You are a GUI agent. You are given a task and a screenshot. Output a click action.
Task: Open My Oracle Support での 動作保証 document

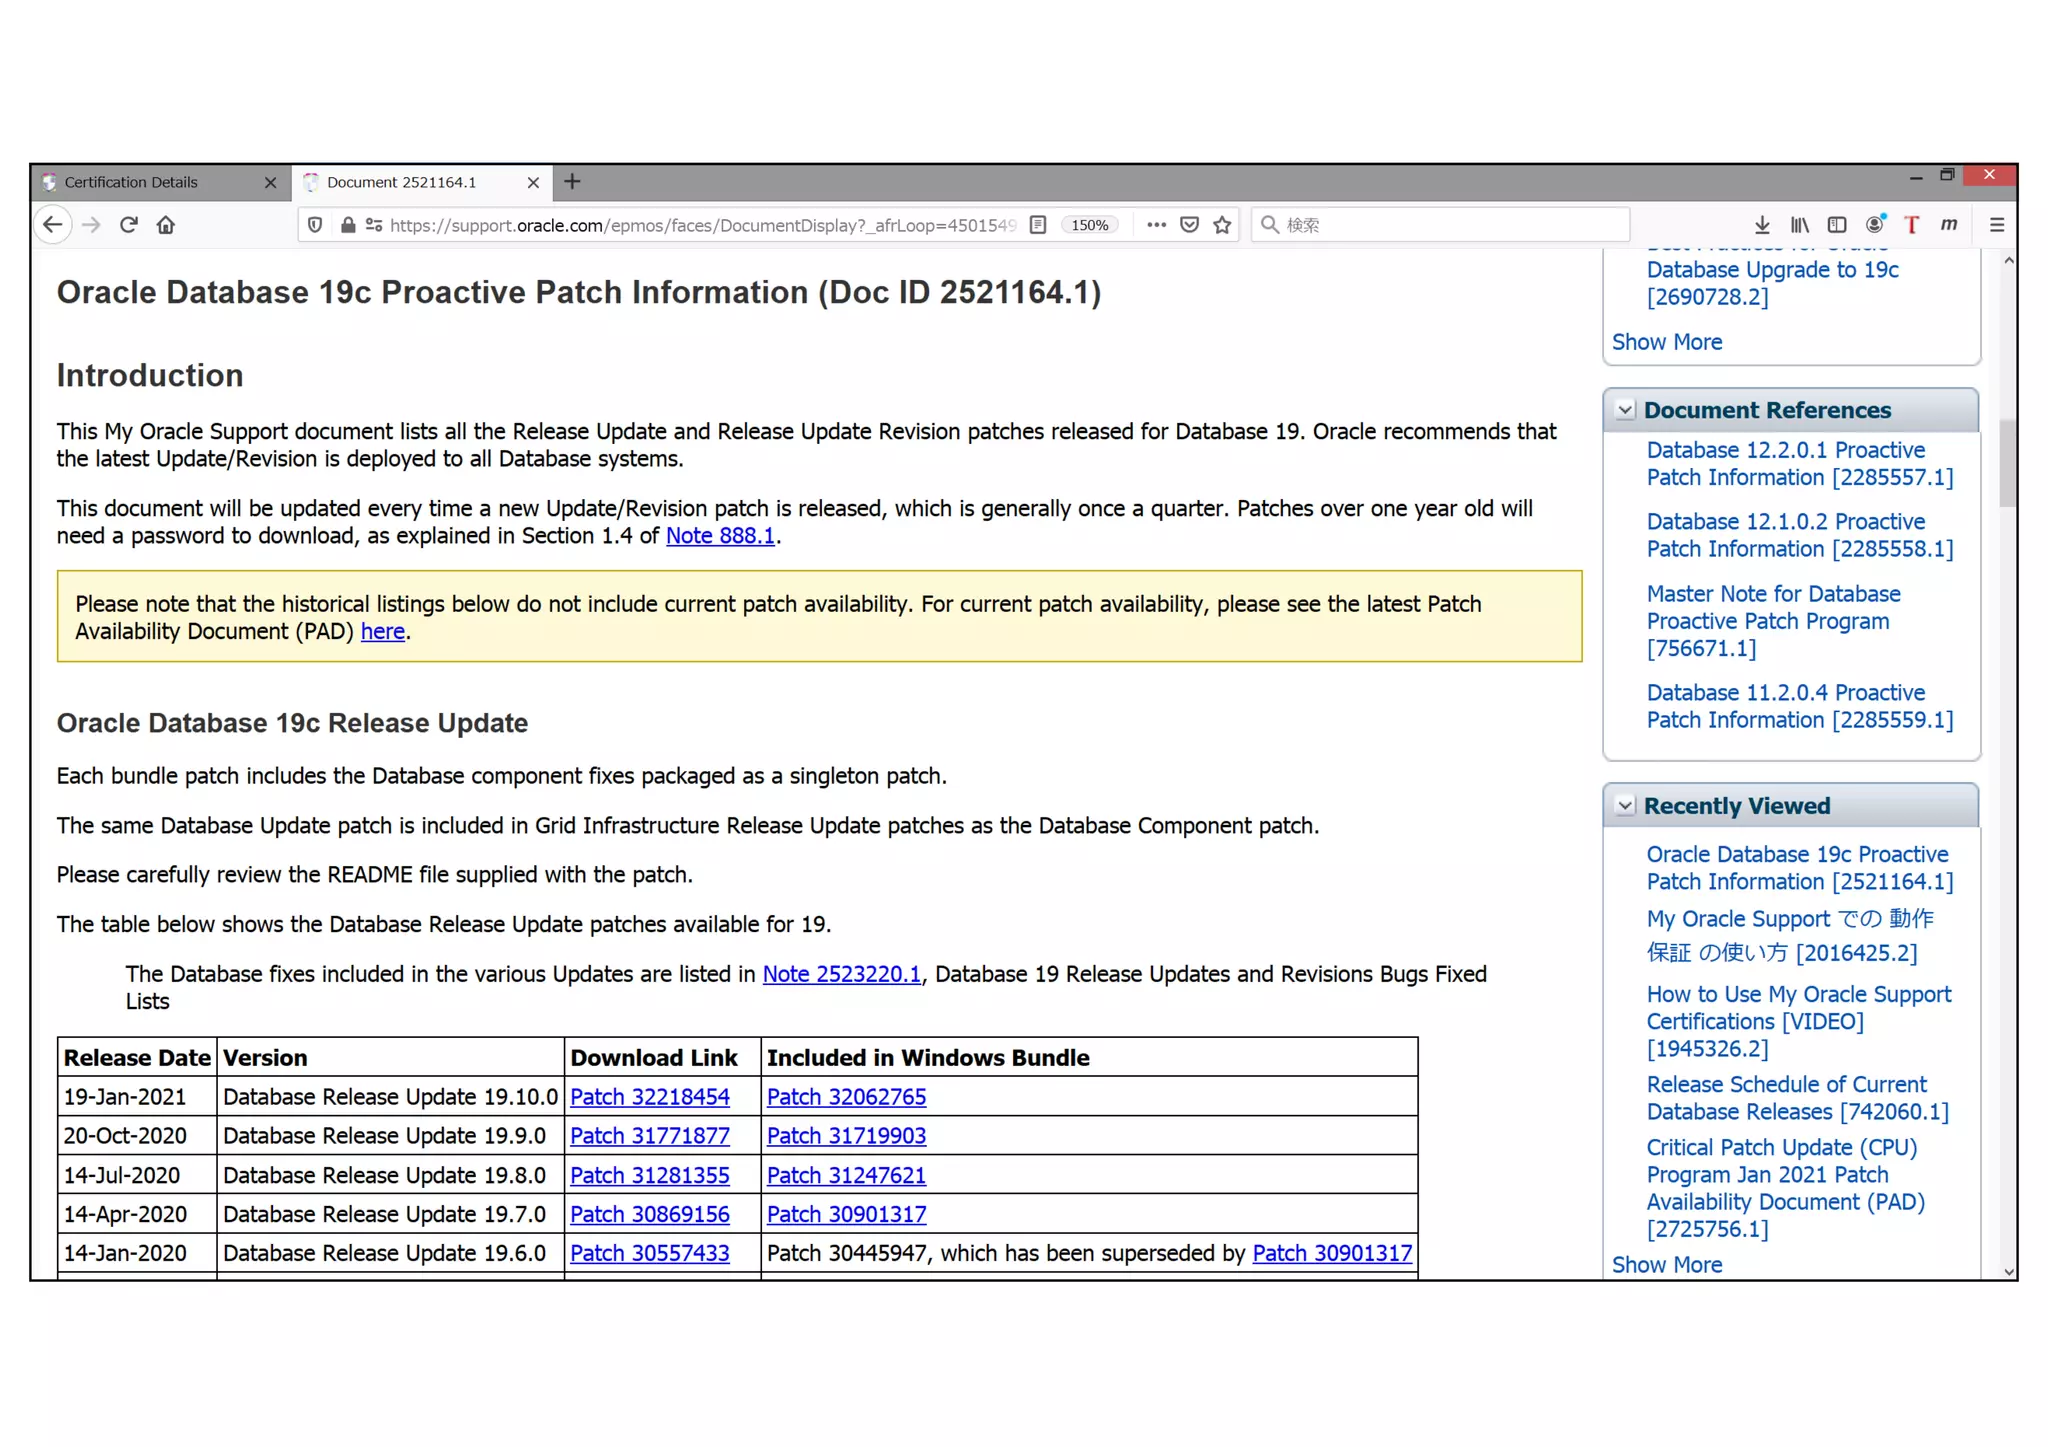1790,935
